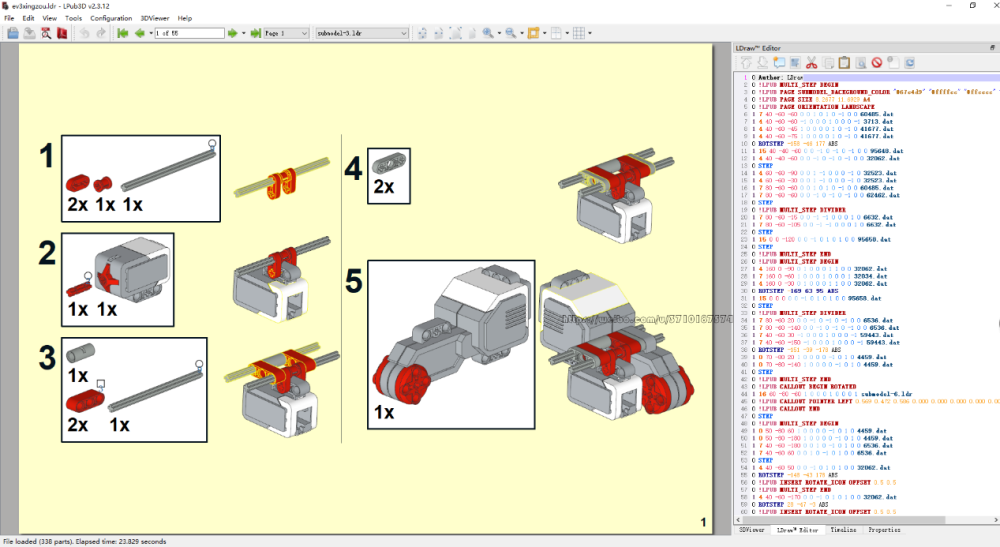Image resolution: width=1000 pixels, height=547 pixels.
Task: Click the Zoom Out magnifier icon
Action: (511, 33)
